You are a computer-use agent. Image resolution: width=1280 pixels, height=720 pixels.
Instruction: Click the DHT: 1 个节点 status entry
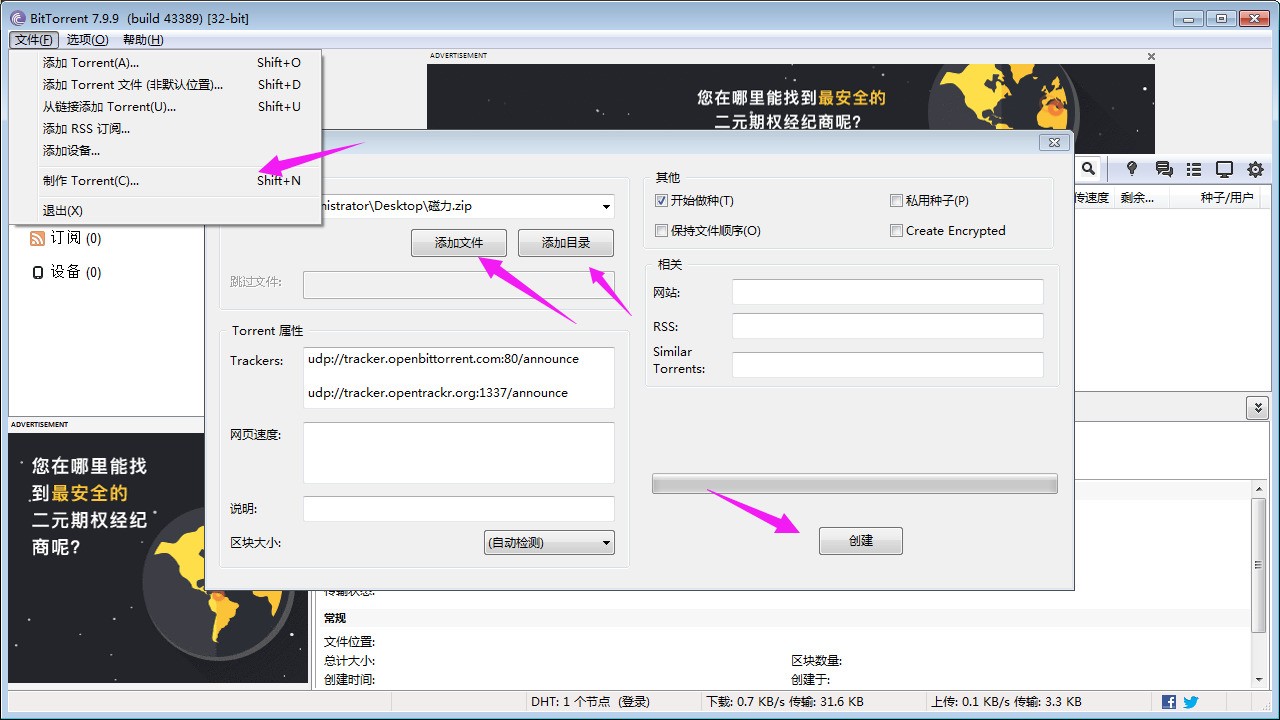[x=590, y=702]
